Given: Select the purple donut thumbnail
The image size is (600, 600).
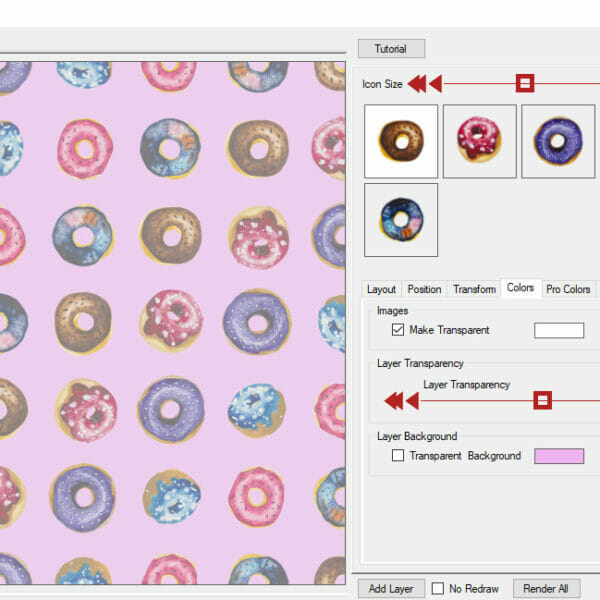Looking at the screenshot, I should pos(558,141).
